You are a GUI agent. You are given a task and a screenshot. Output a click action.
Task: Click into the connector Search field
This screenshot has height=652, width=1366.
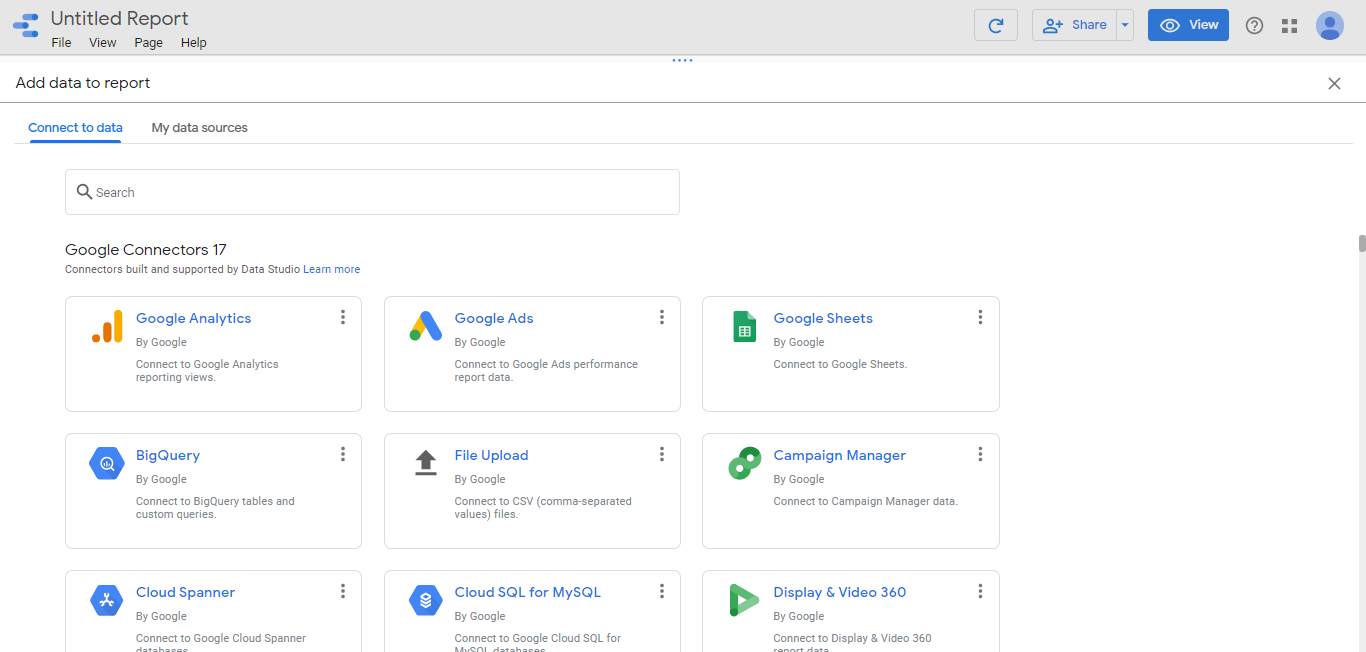[372, 192]
